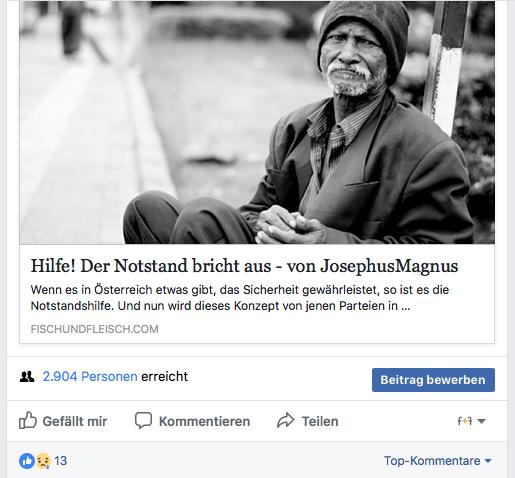Click the FISCHUNDFLEISCH.COM source domain
This screenshot has width=515, height=478.
[x=94, y=329]
